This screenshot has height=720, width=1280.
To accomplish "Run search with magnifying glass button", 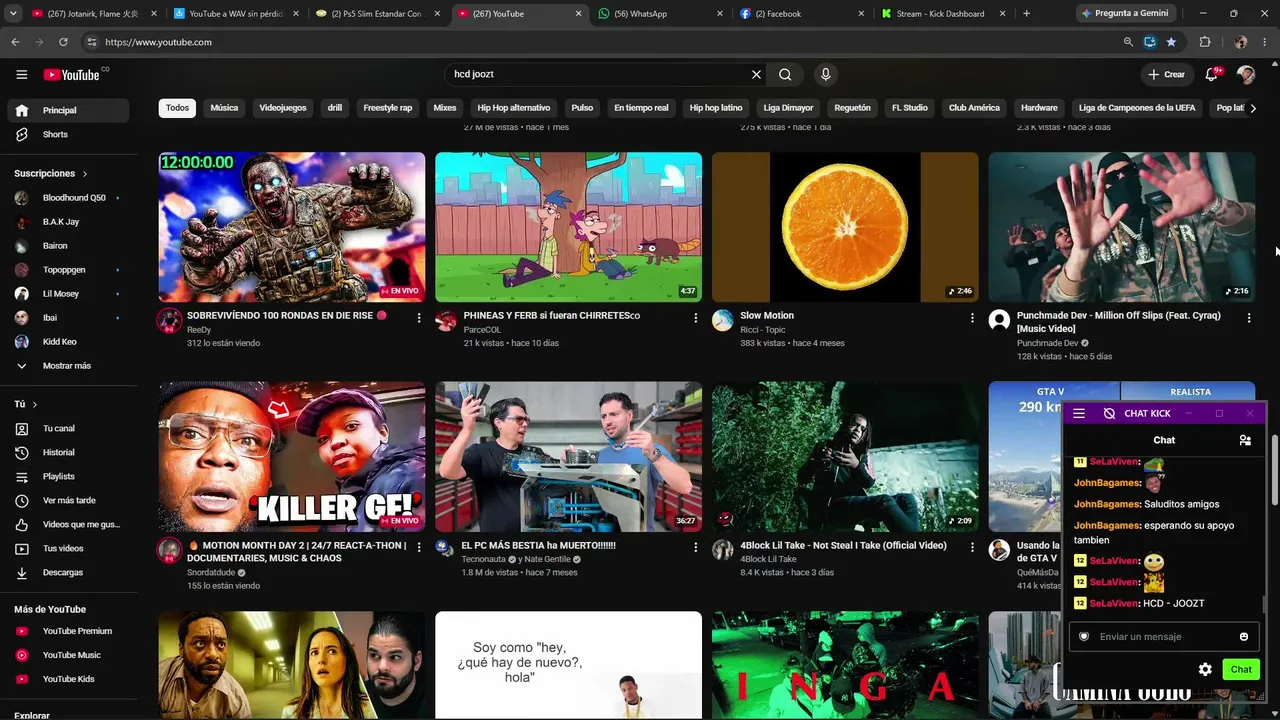I will pos(785,74).
